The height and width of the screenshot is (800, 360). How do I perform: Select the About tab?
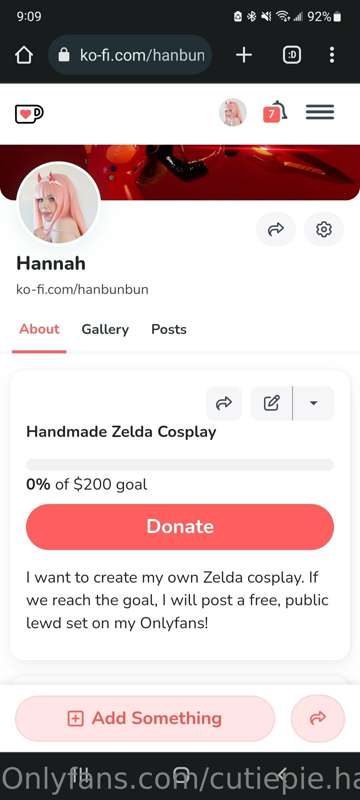point(39,330)
